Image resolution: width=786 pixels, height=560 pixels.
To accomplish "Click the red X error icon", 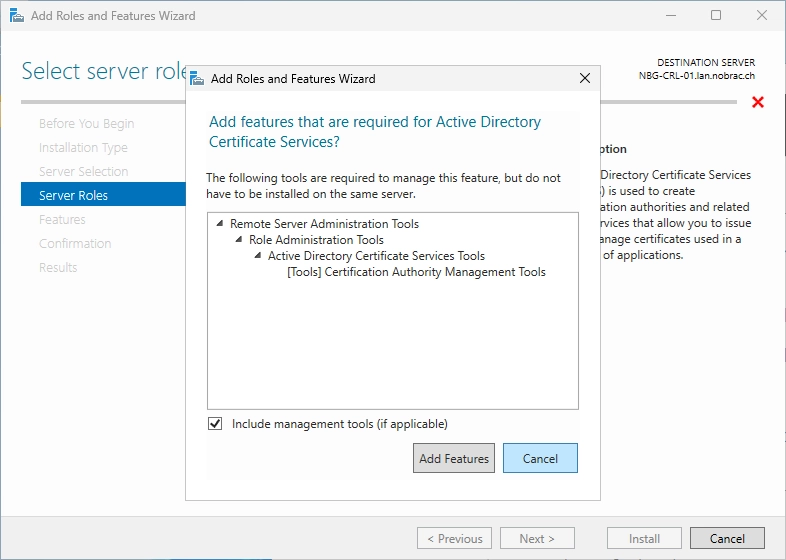I will tap(758, 102).
